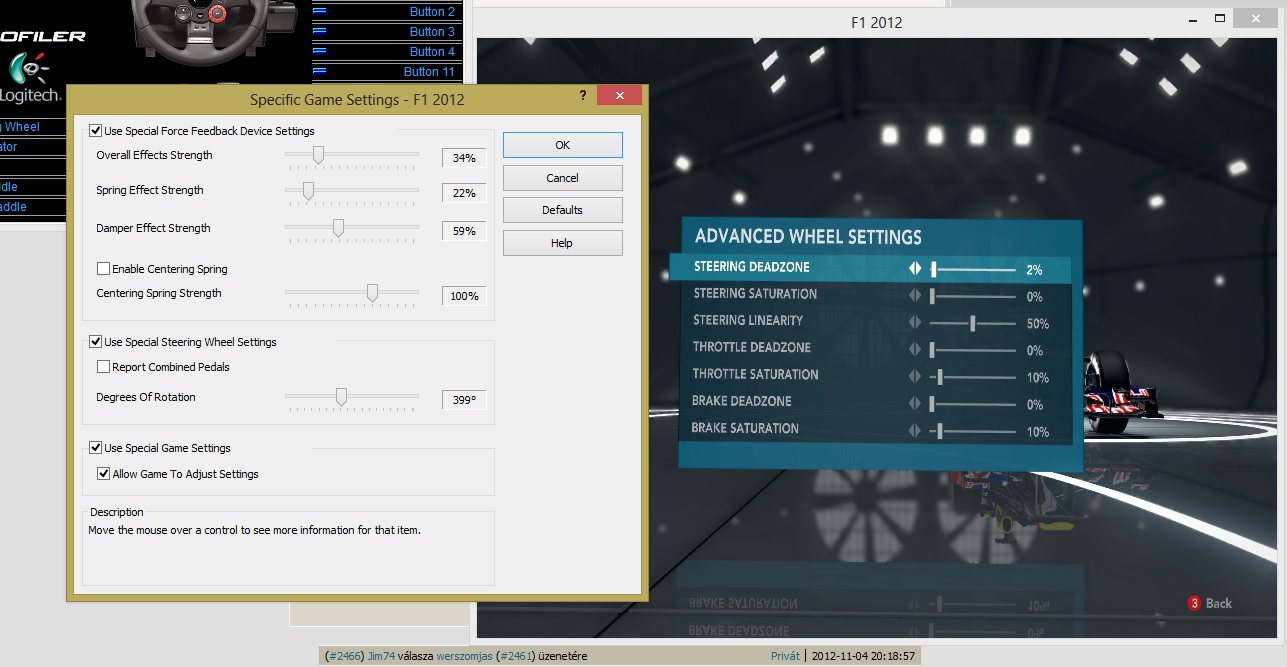
Task: Click the Overall Effects Strength 34% field
Action: click(464, 158)
